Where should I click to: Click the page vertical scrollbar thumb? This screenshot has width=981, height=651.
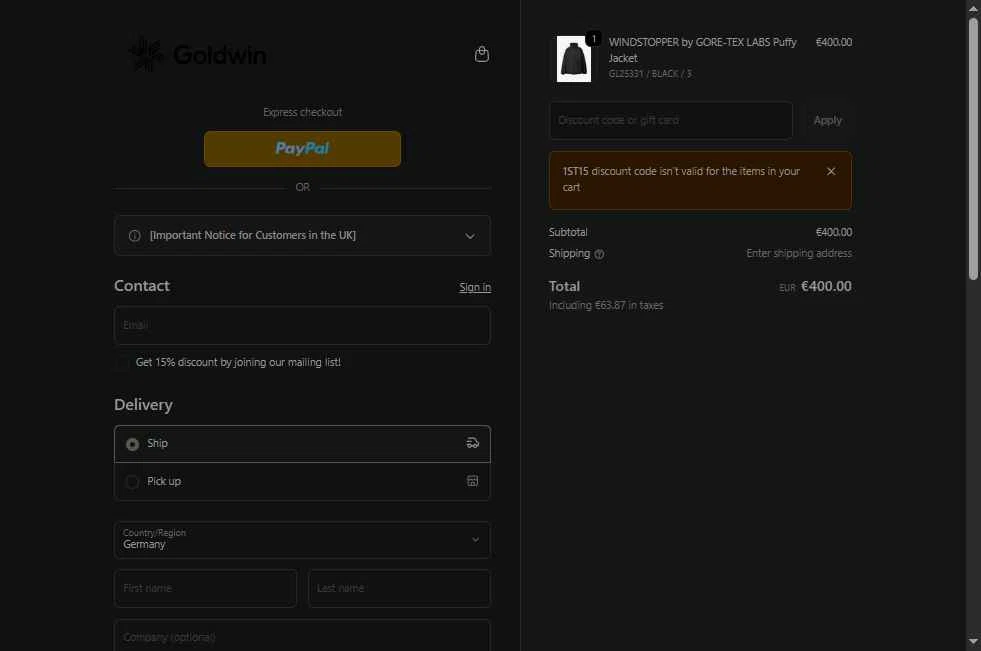(x=973, y=148)
